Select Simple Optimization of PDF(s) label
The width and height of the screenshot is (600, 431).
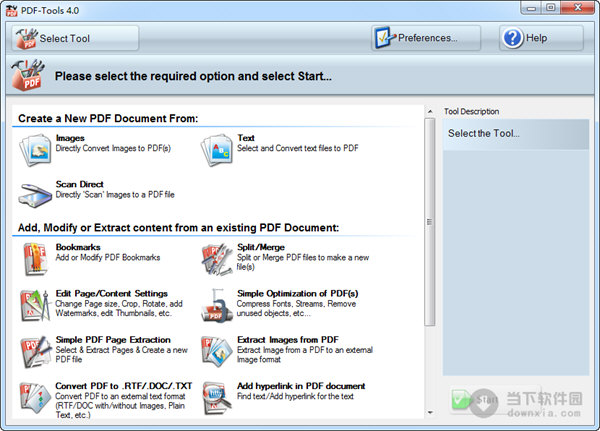pyautogui.click(x=298, y=294)
